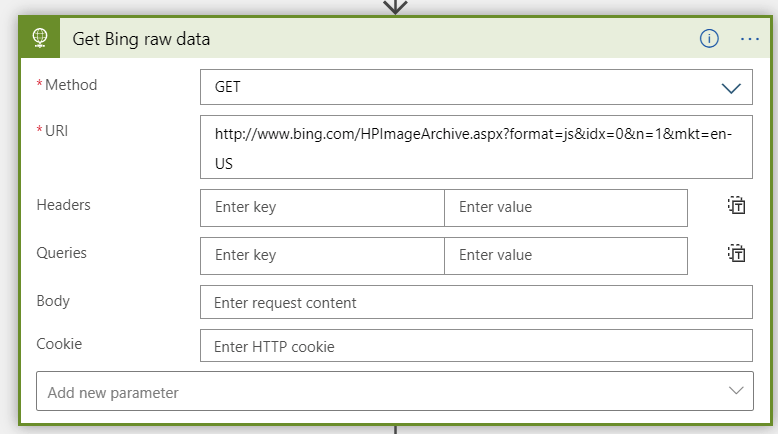Edit the URI field with Bing URL
Image resolution: width=778 pixels, height=434 pixels.
coord(476,147)
